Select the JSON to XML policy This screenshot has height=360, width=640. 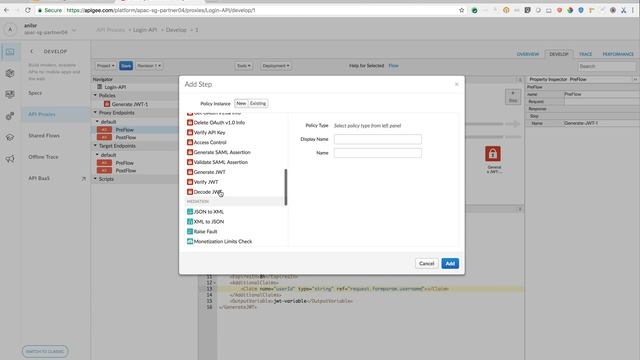pos(205,211)
